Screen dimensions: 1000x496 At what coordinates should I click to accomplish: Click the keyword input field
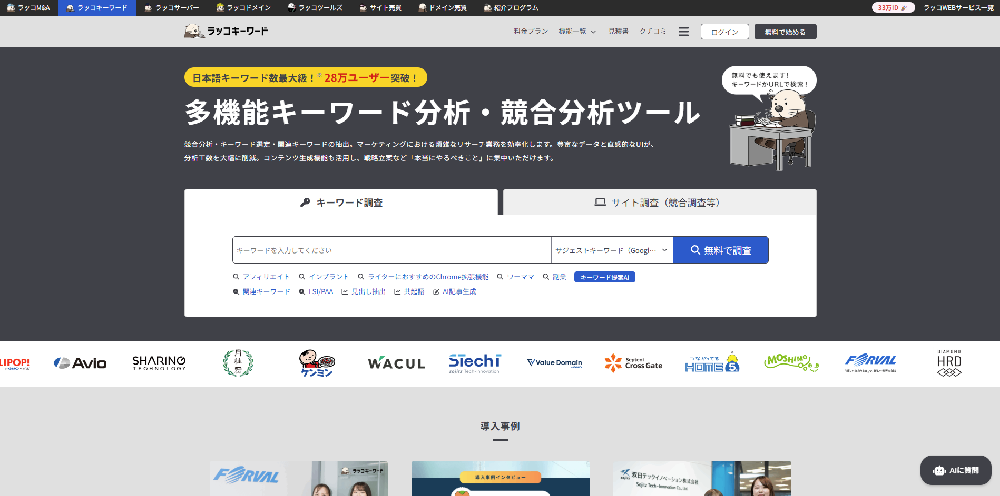(391, 250)
